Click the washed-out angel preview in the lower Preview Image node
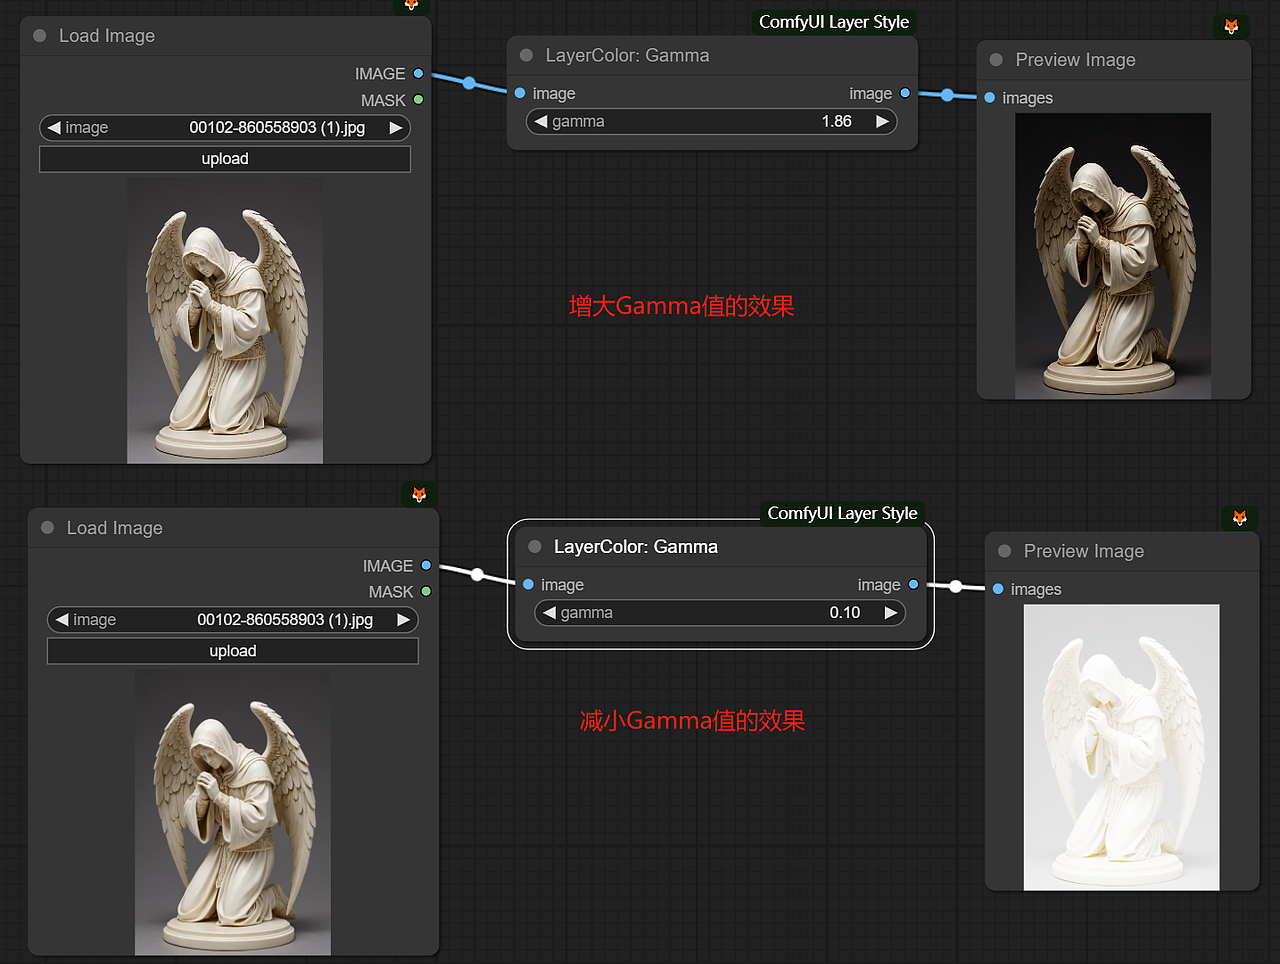 click(x=1121, y=747)
